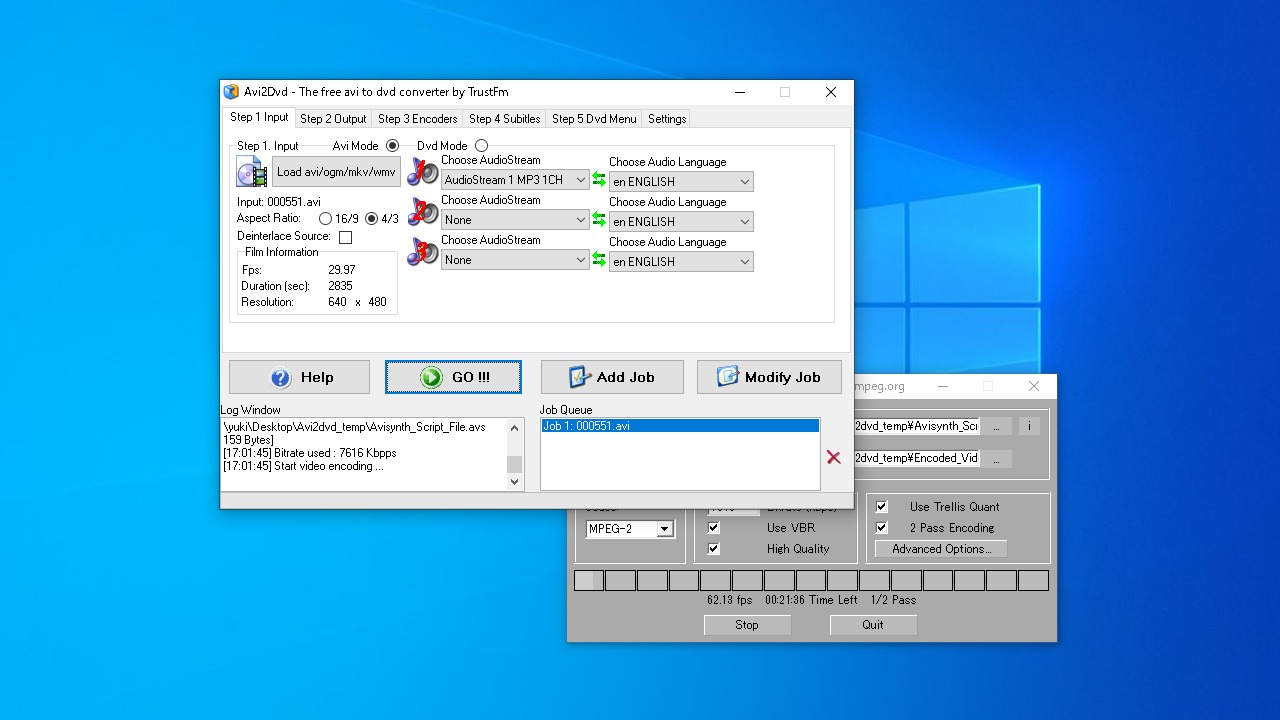
Task: Switch to Step 3 Encoders tab
Action: [x=418, y=119]
